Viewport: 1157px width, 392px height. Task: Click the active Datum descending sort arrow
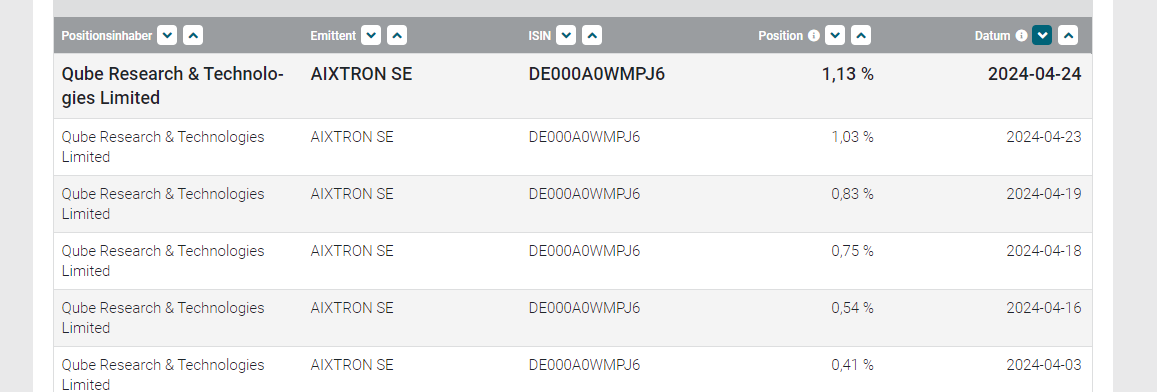(x=1042, y=35)
